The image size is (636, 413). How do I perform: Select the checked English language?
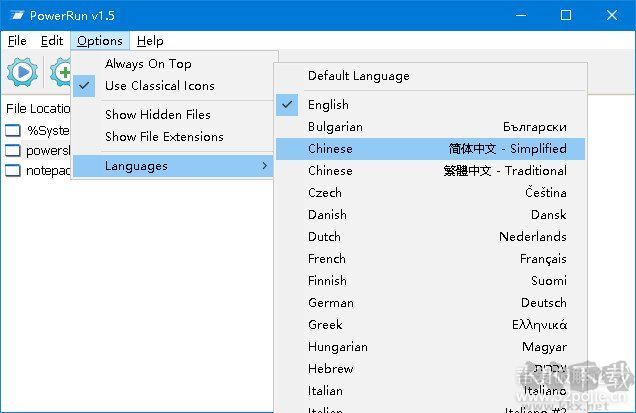pyautogui.click(x=431, y=105)
